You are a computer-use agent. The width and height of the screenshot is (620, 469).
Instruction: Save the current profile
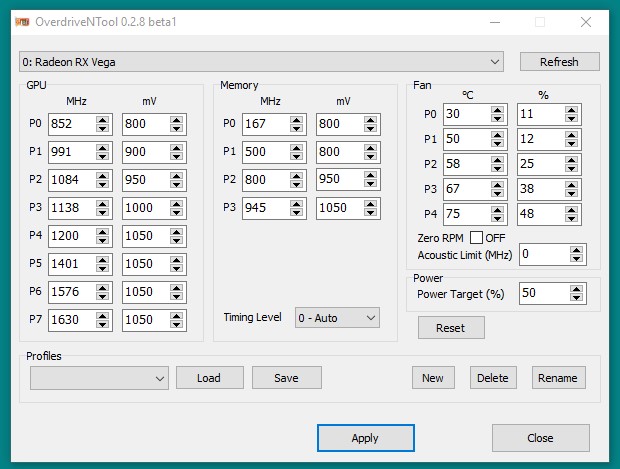(286, 377)
